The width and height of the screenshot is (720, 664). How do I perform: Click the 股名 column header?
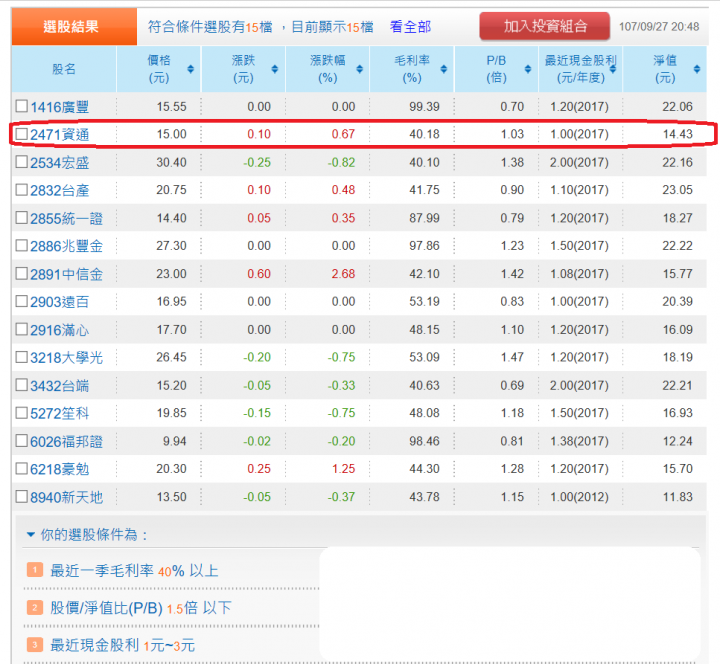[64, 69]
